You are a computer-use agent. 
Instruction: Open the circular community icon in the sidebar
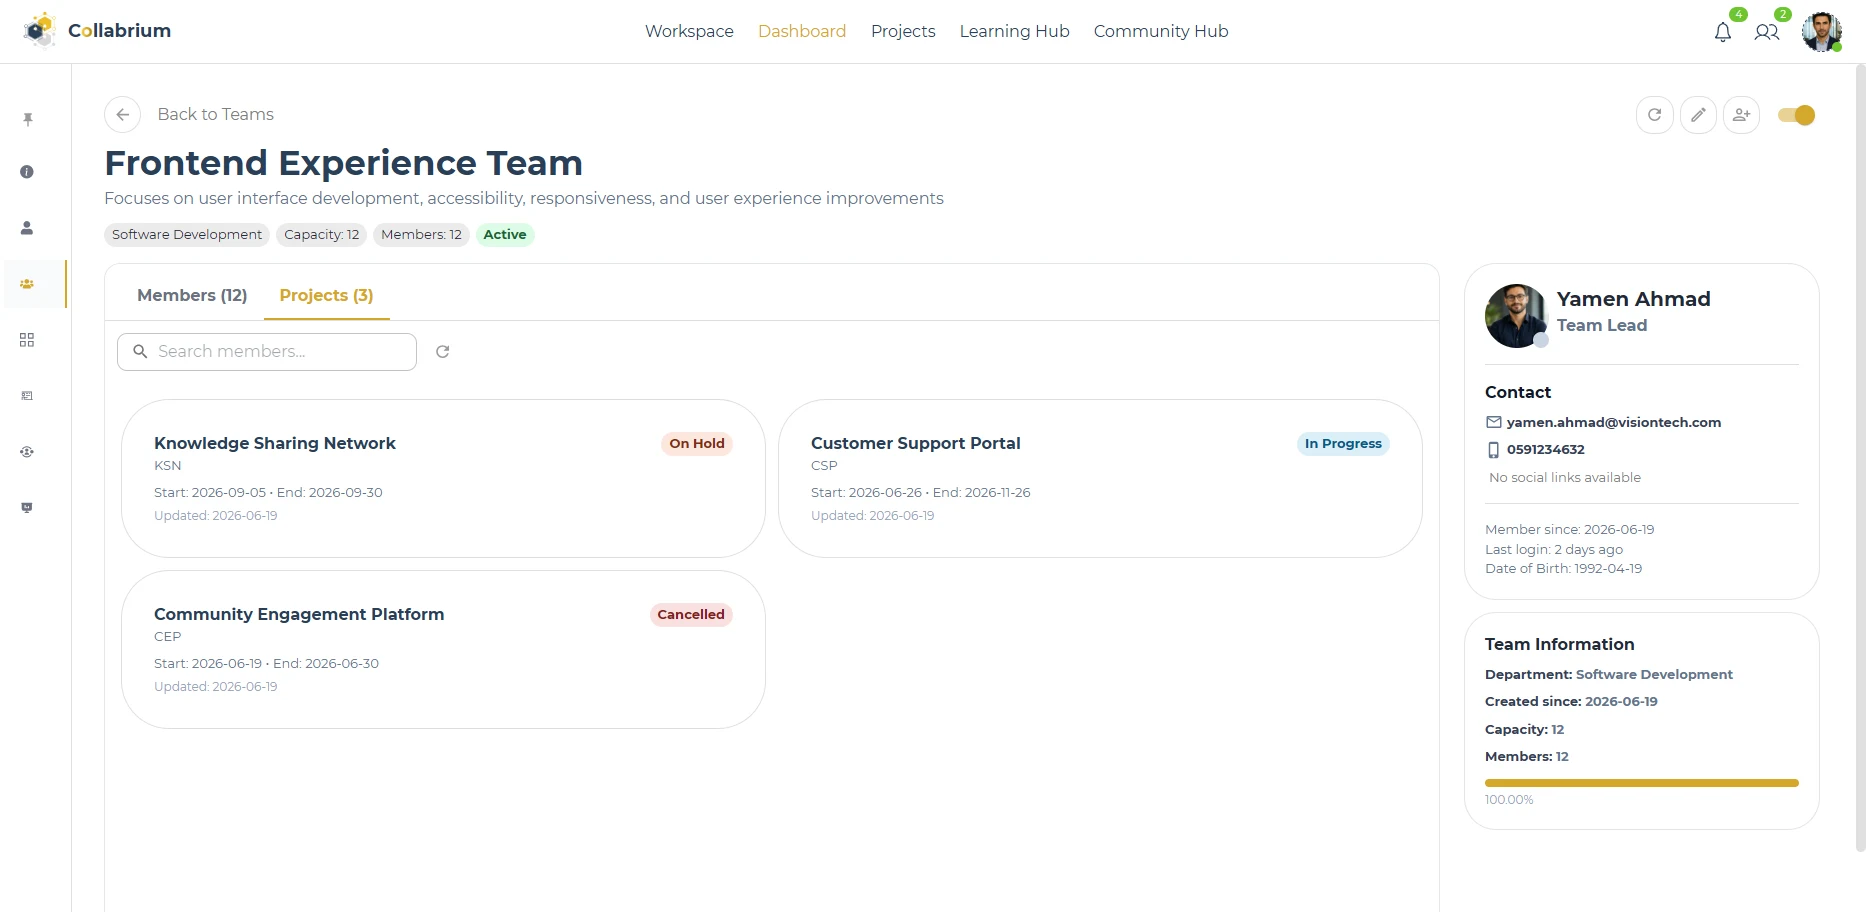tap(27, 452)
